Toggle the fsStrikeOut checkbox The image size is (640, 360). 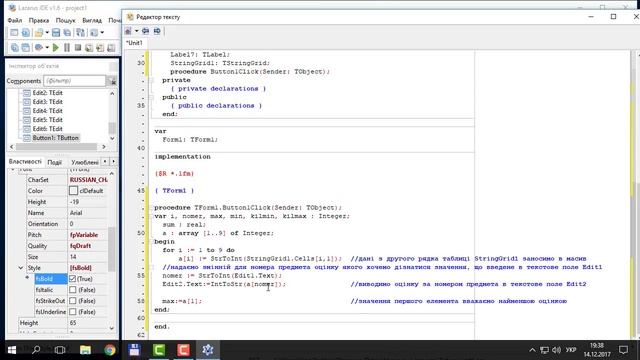coord(73,301)
